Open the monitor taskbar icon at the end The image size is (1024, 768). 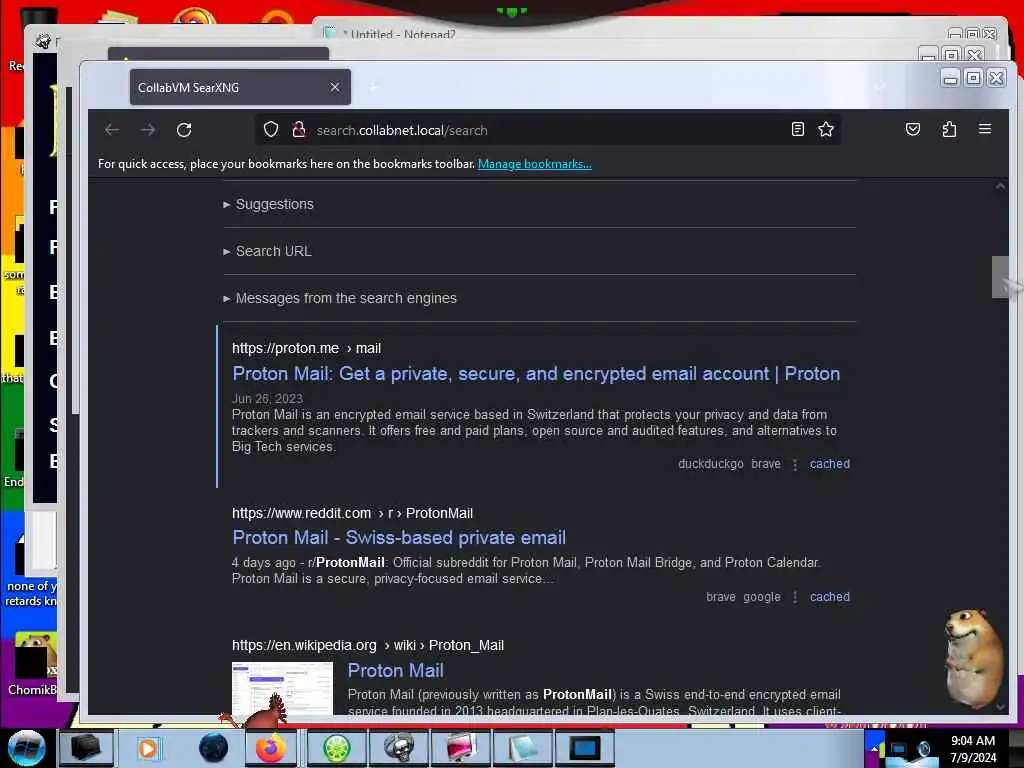[x=585, y=748]
